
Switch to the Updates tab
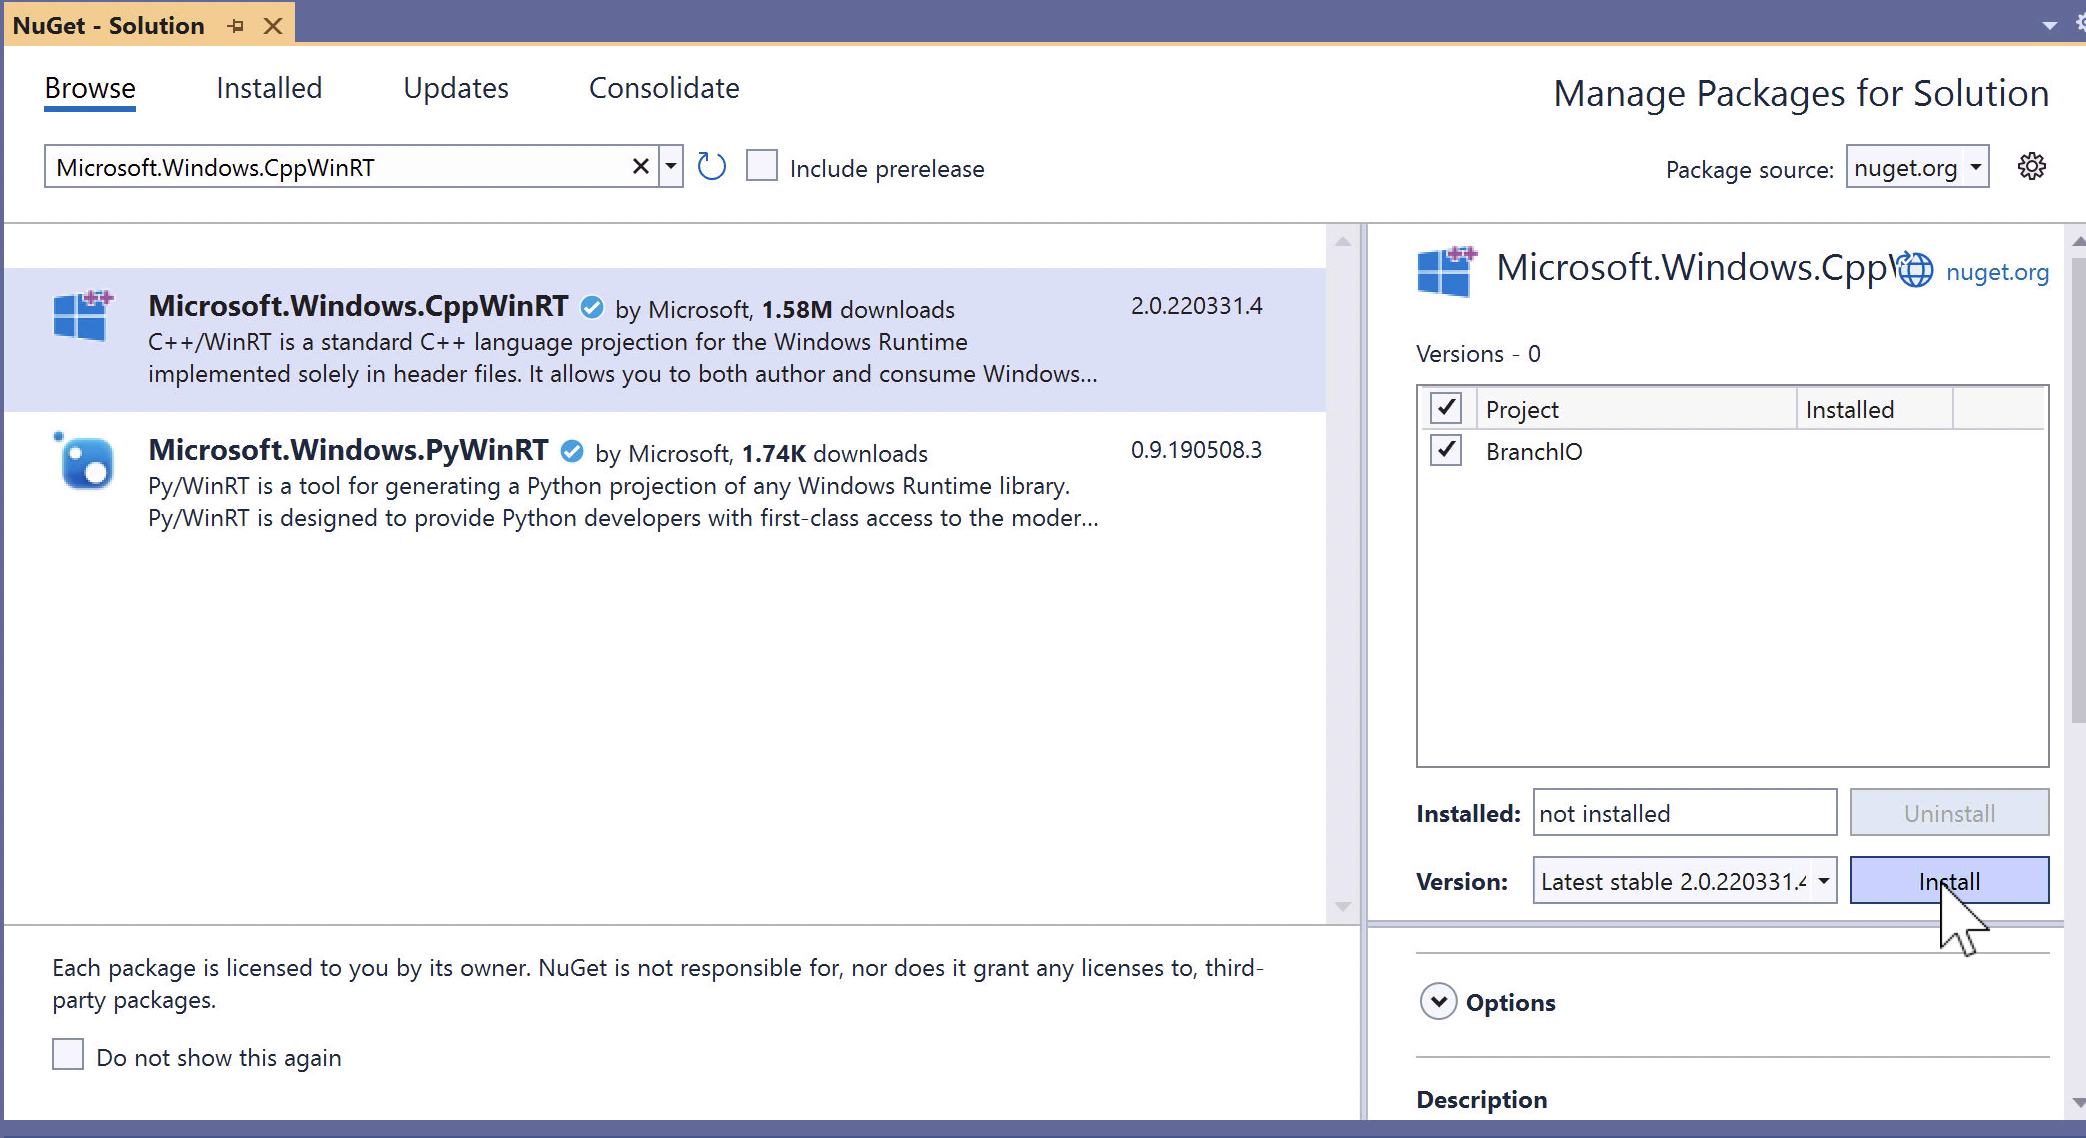[456, 88]
